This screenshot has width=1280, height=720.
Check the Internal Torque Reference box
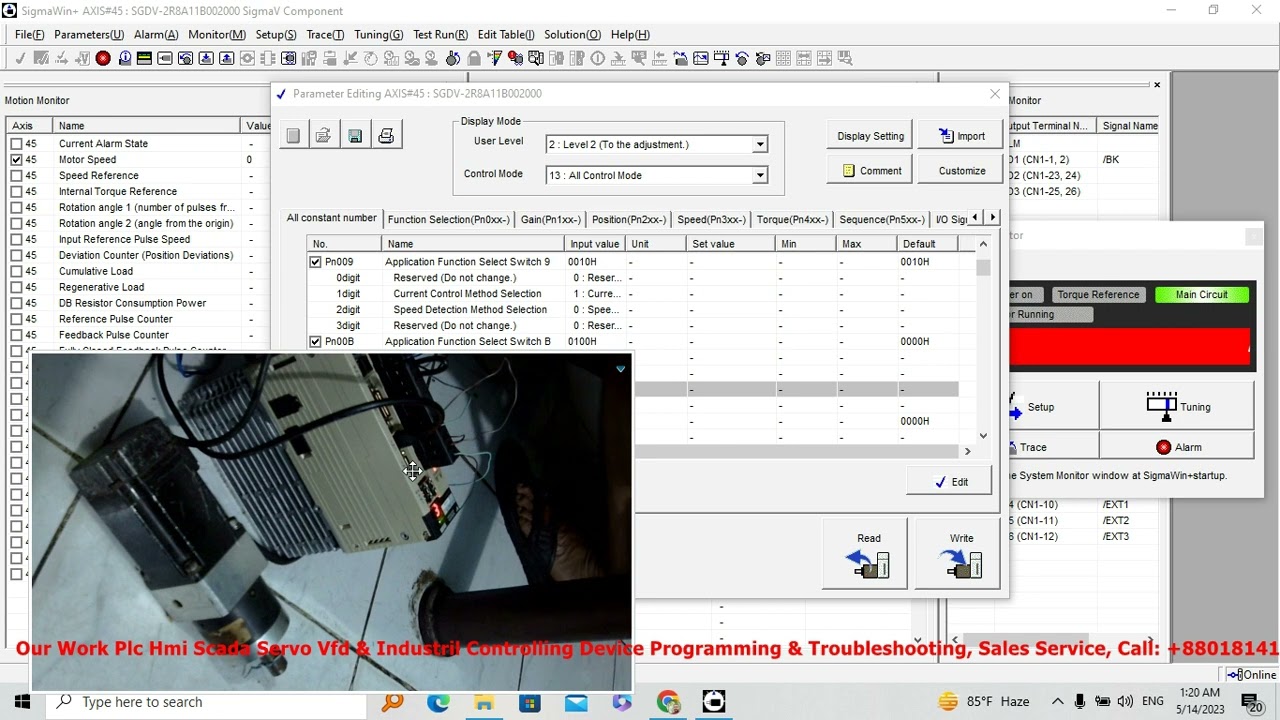tap(16, 192)
